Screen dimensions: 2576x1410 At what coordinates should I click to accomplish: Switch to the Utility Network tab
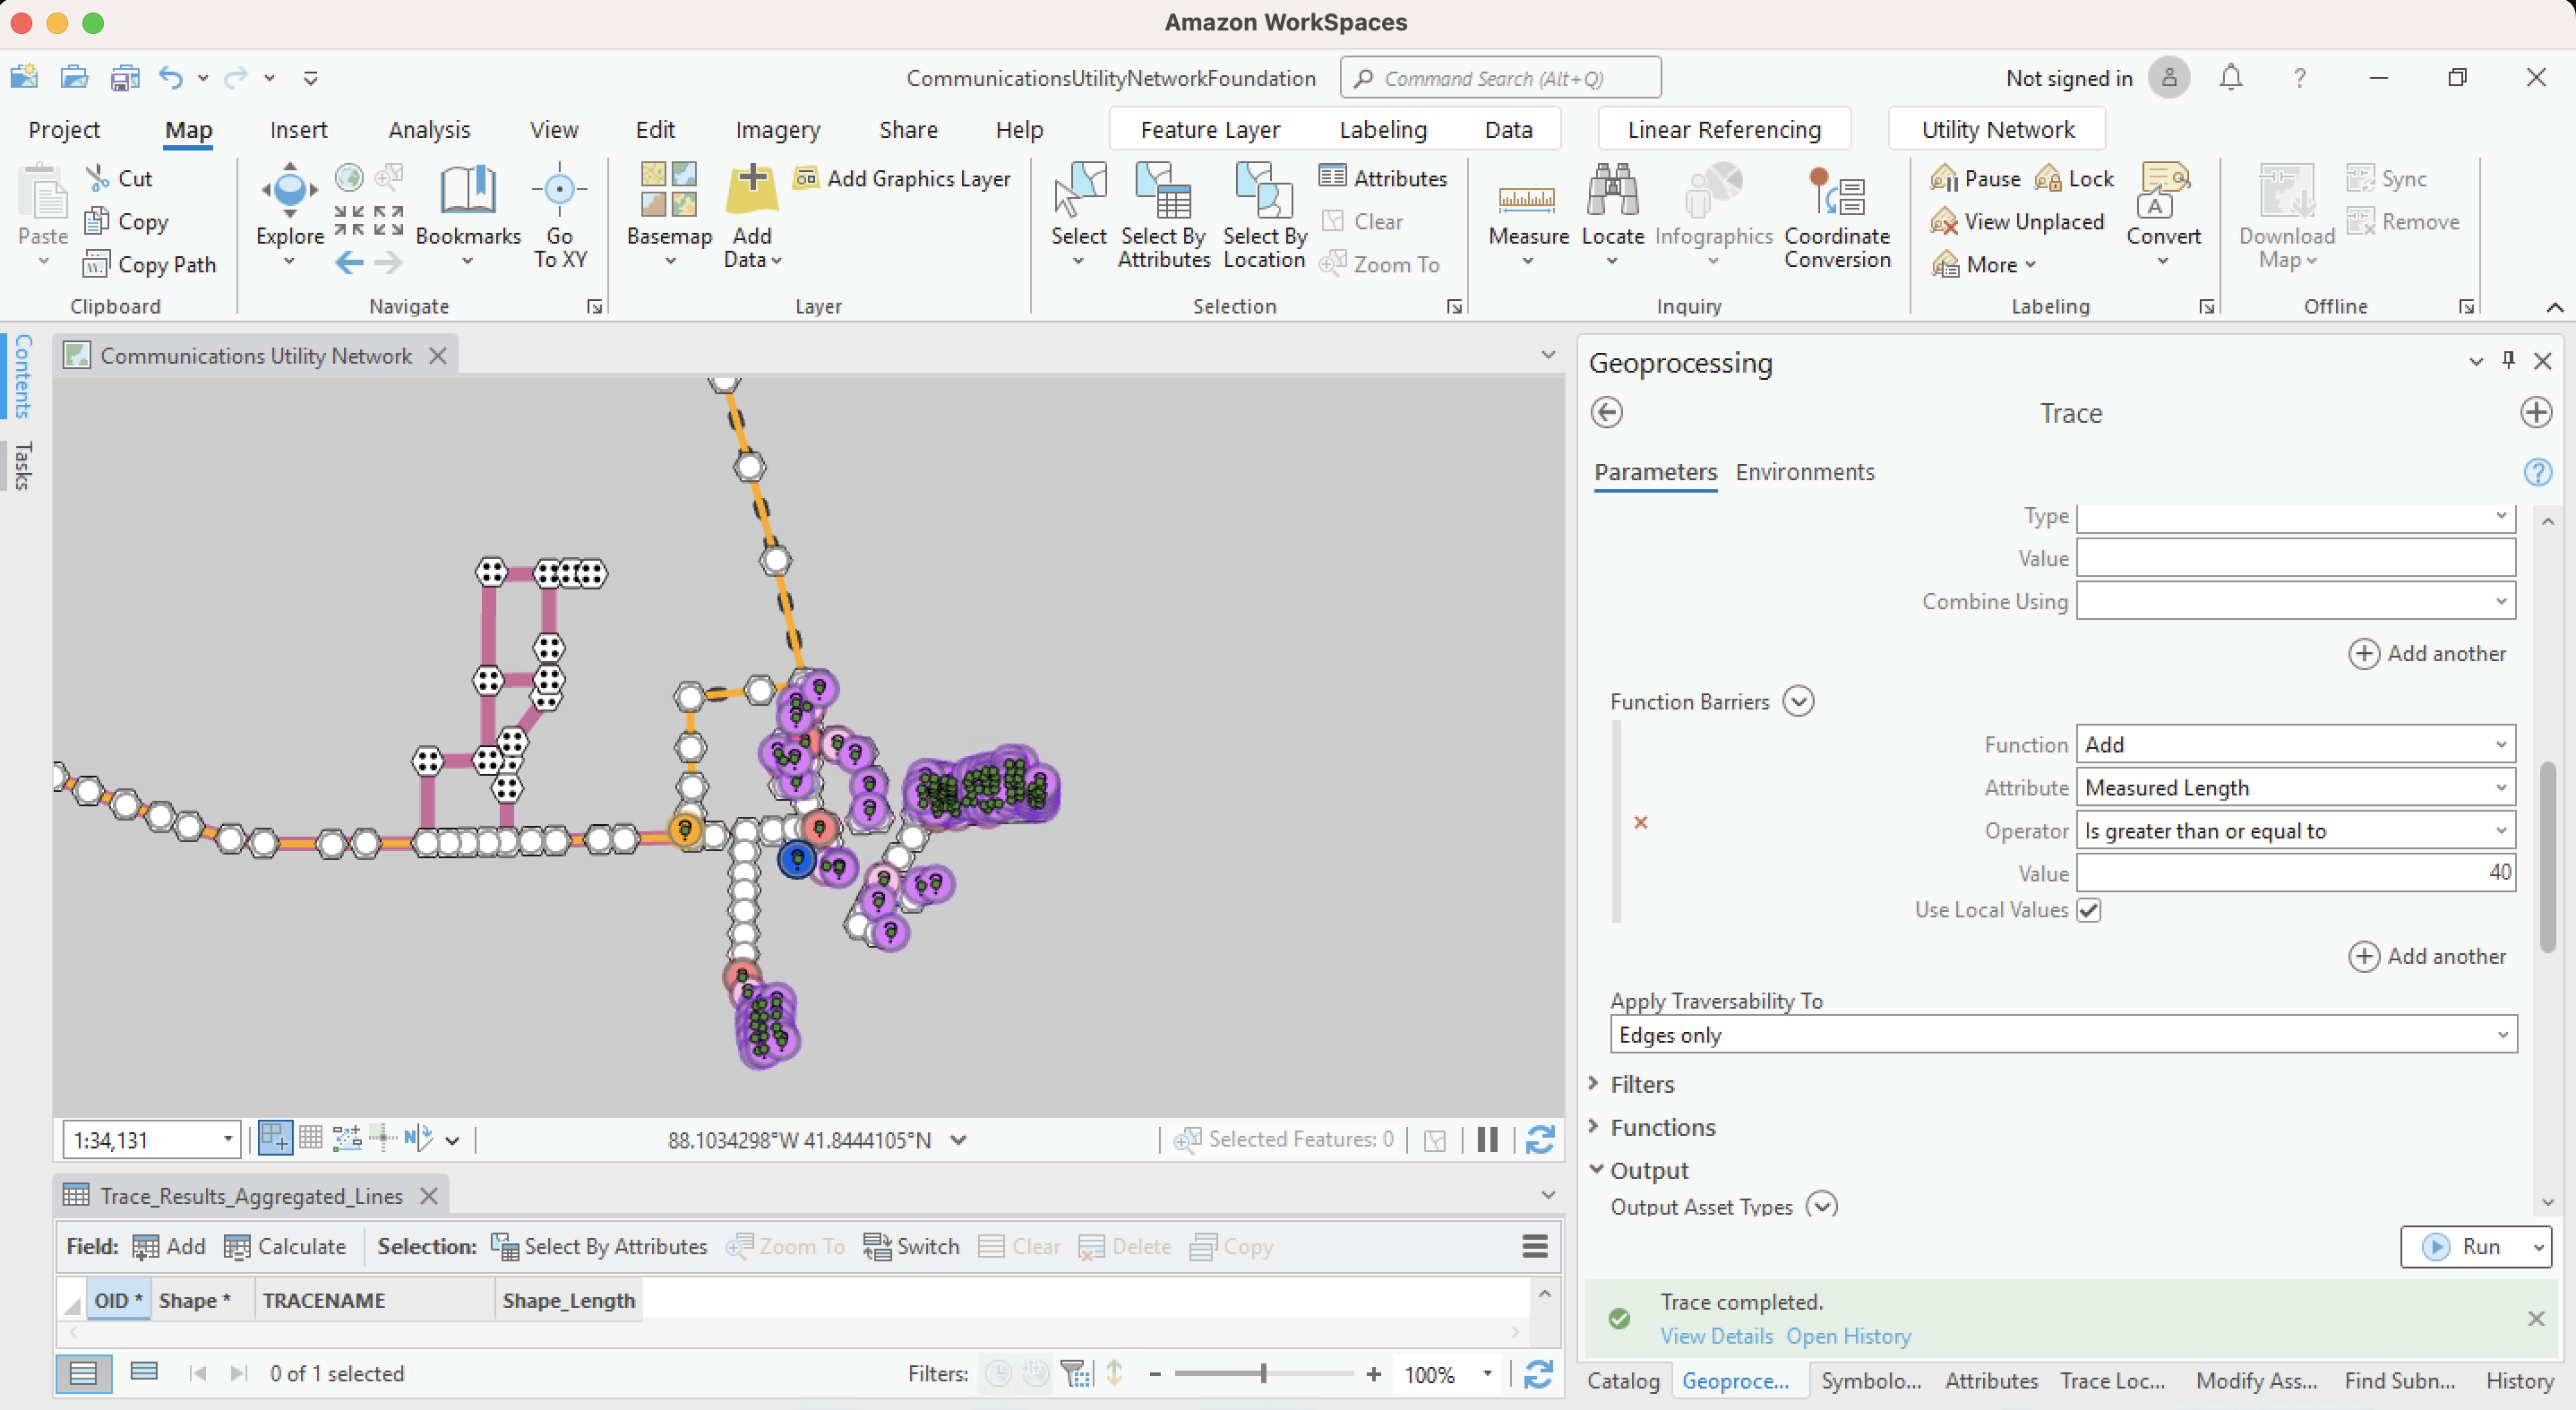[x=1997, y=129]
